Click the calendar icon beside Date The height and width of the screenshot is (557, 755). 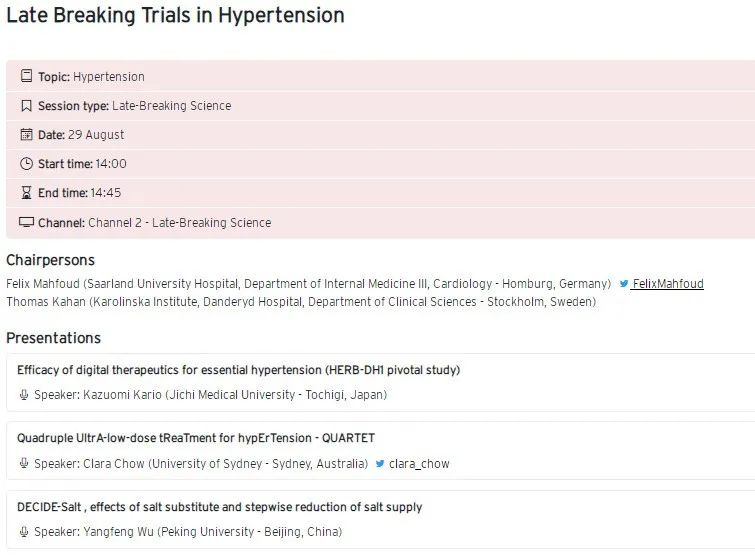[26, 135]
